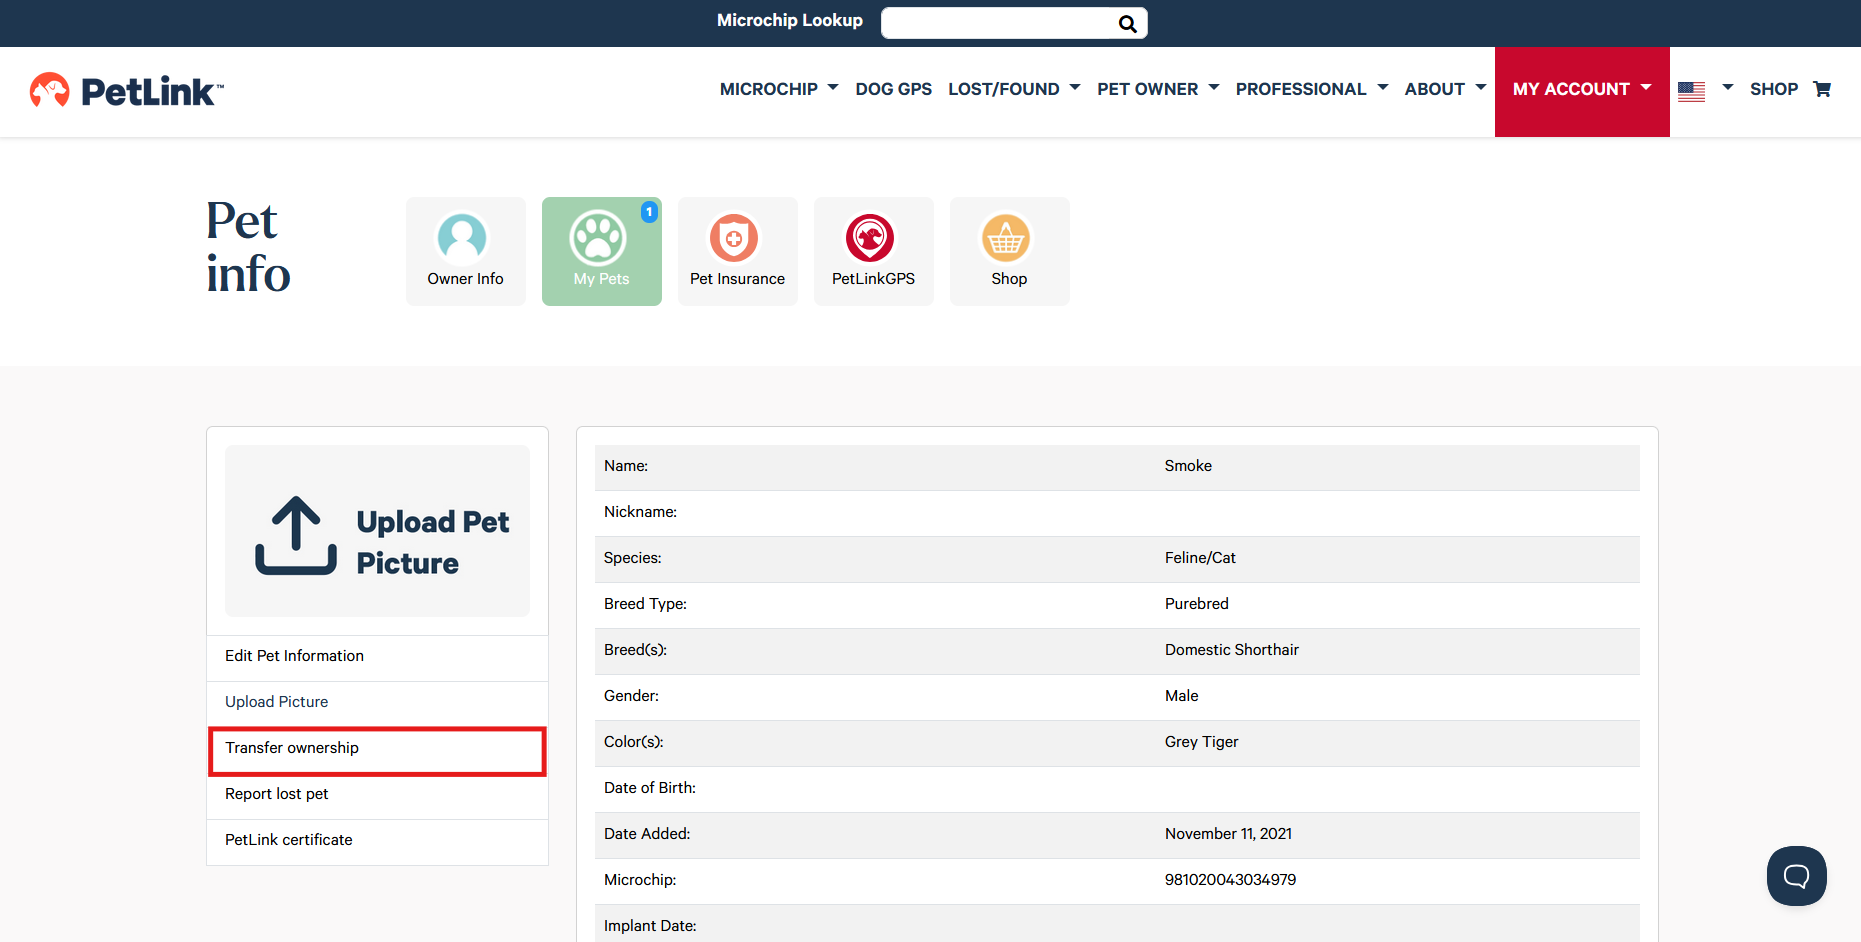Click the breed value Domestic Shorthair

pos(1232,650)
